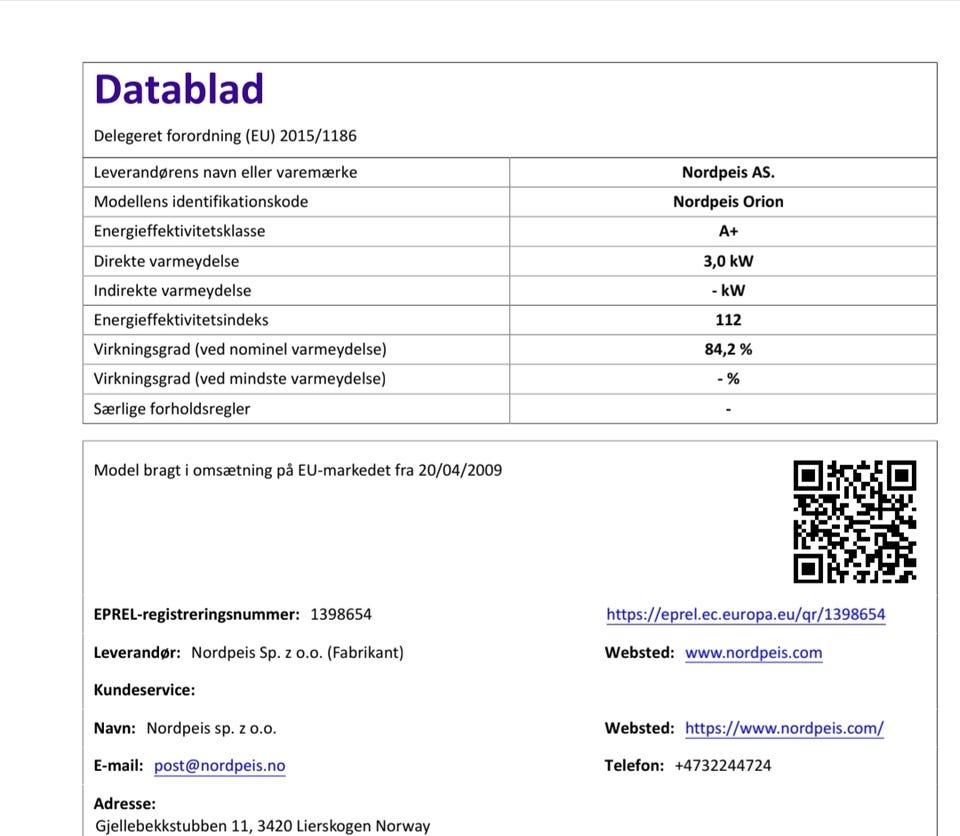
Task: Select the '112' index value
Action: [x=728, y=320]
